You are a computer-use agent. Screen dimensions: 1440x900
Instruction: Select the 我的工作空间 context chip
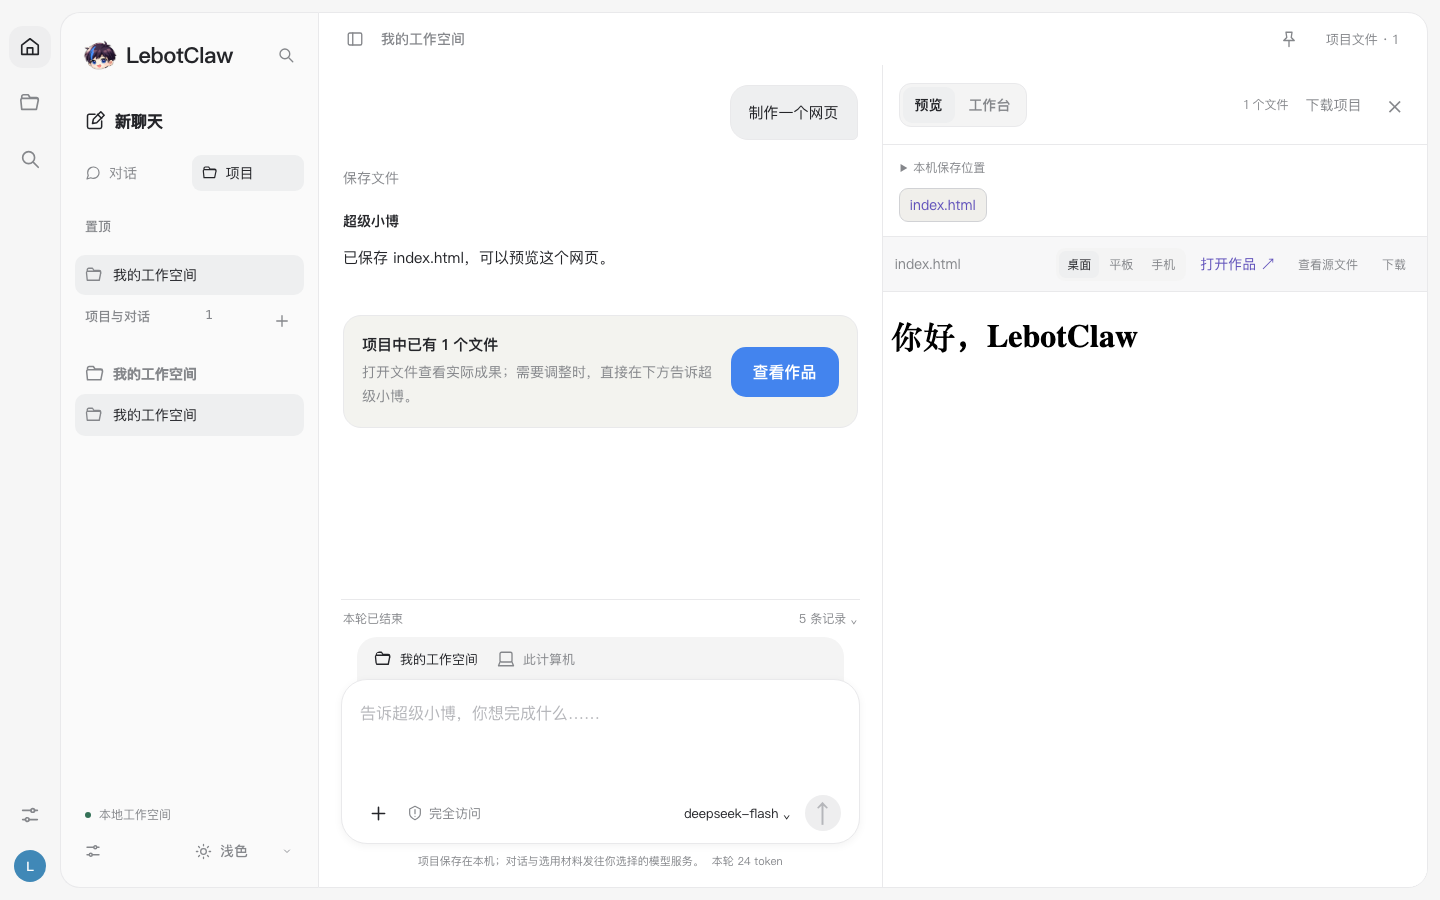pos(426,659)
